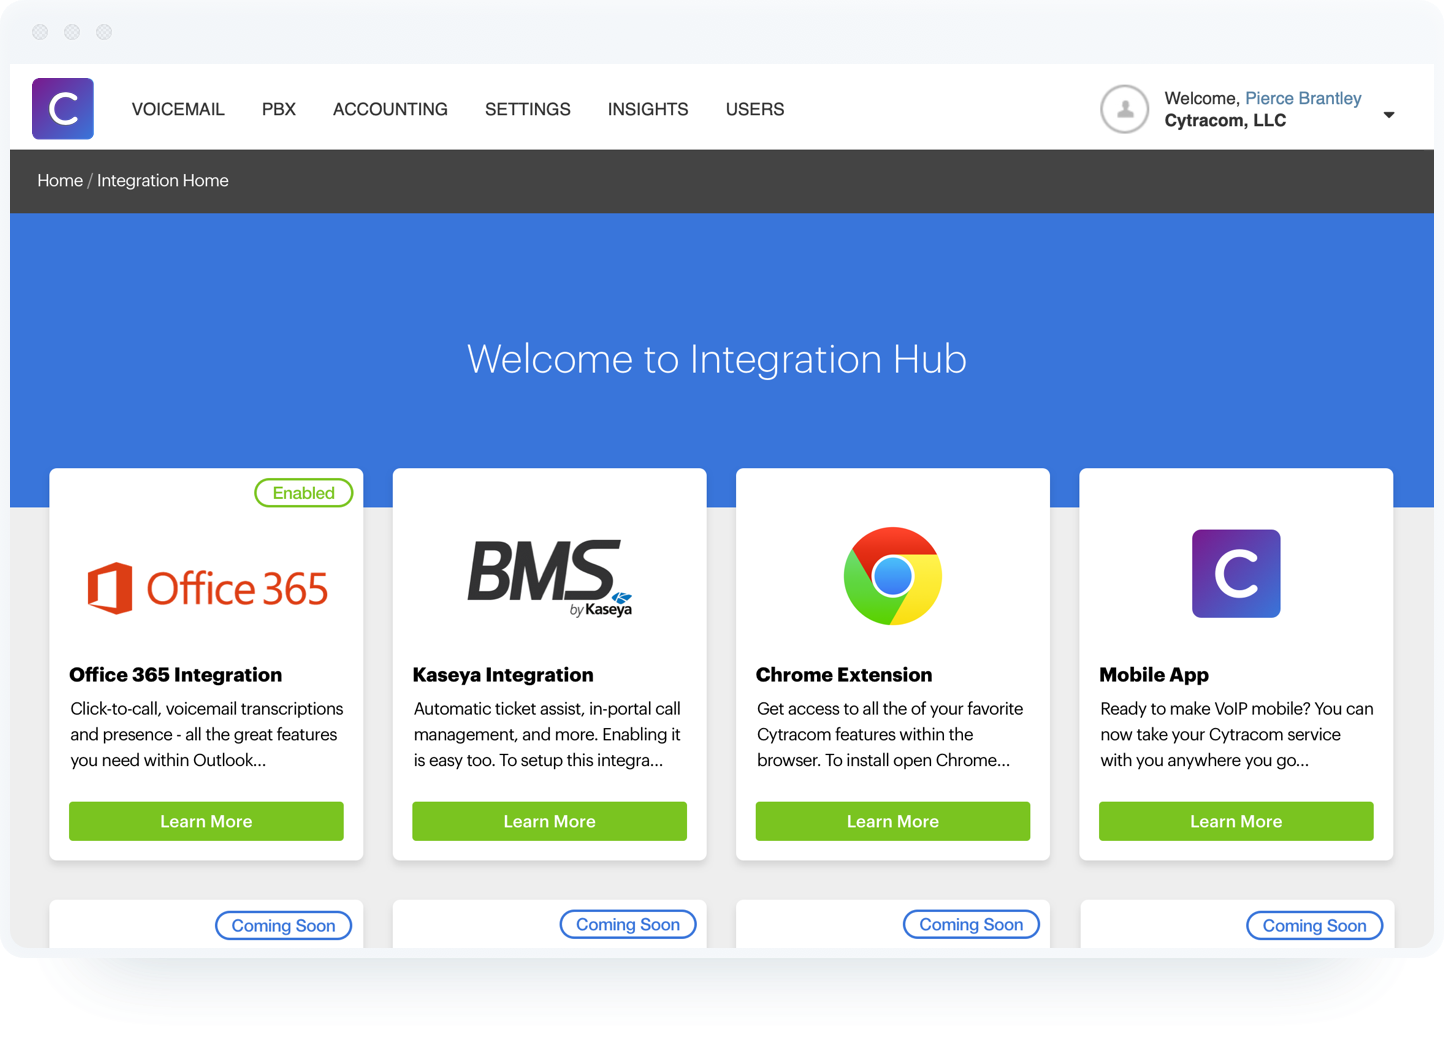Click Coming Soon badge below Mobile App card
Screen dimensions: 1444x1042
point(1315,926)
